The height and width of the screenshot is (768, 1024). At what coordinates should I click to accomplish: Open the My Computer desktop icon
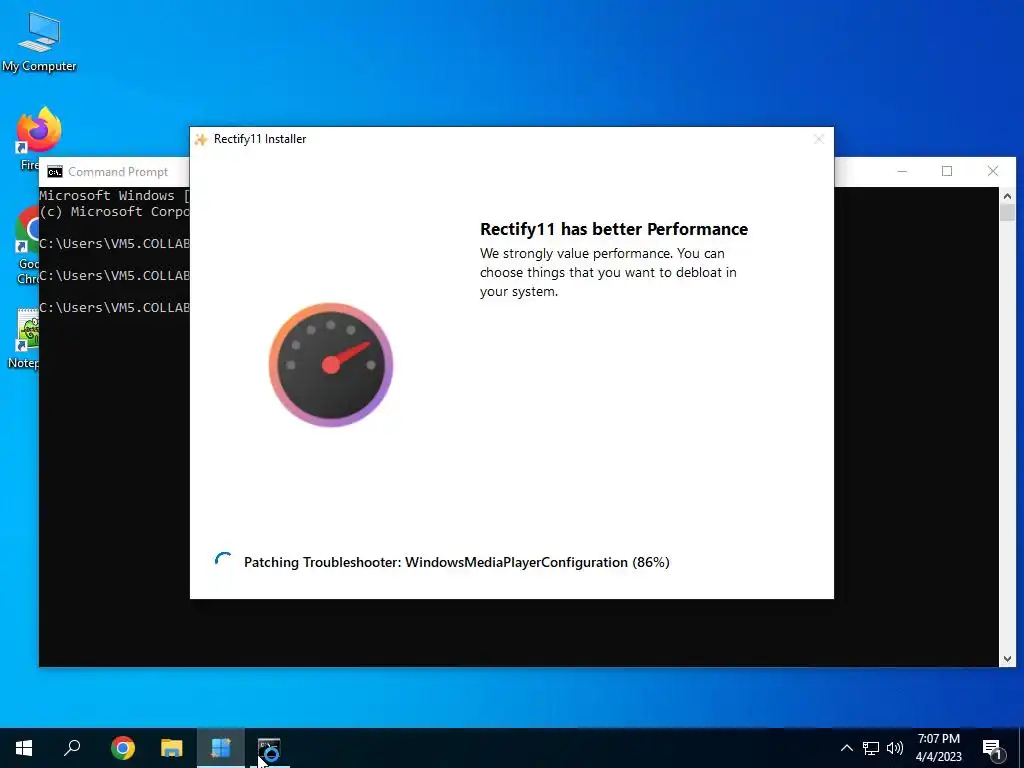coord(39,40)
